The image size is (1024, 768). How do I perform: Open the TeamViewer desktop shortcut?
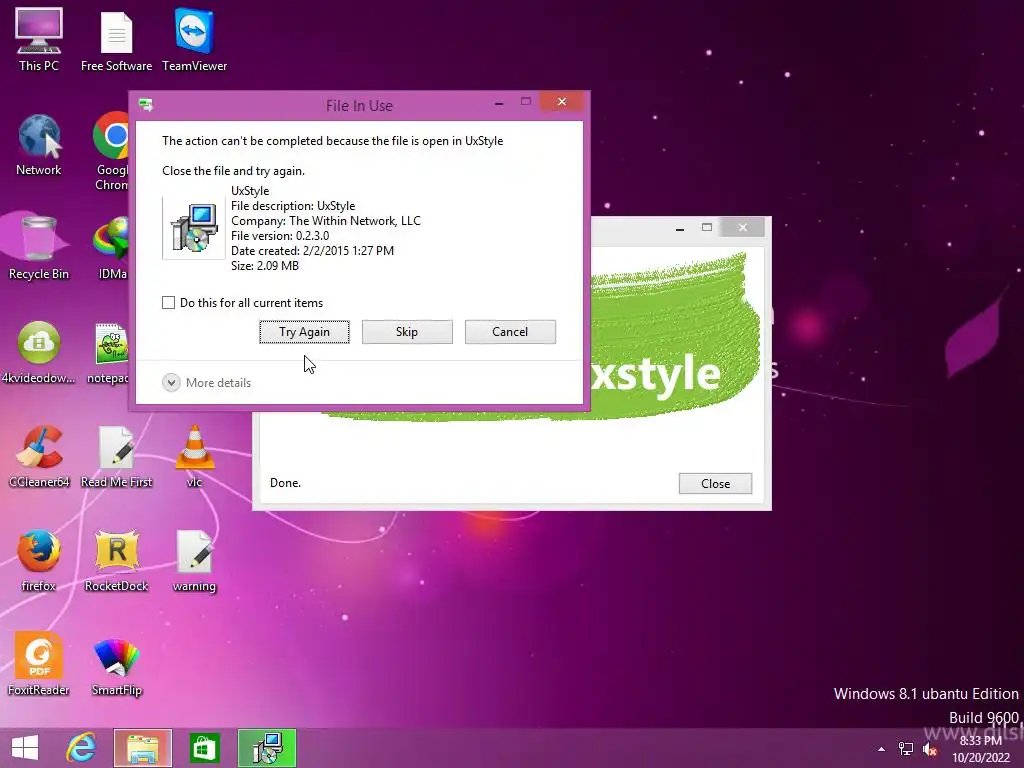coord(195,39)
